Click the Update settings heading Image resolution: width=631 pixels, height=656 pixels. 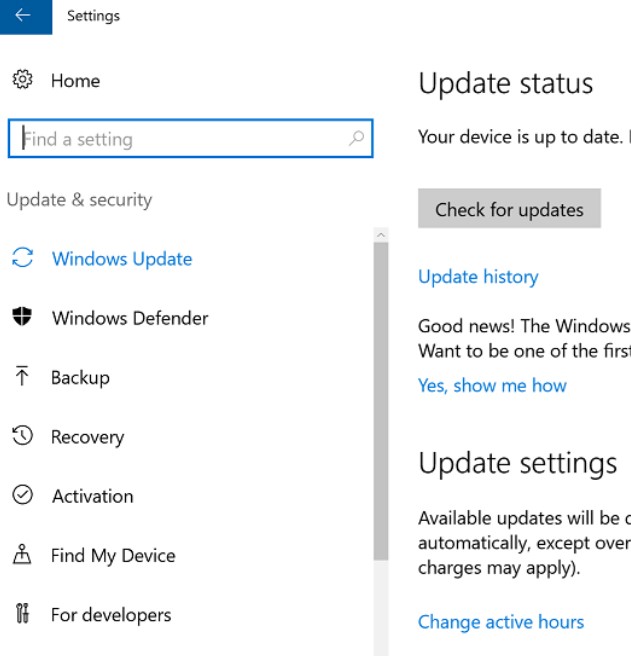(x=518, y=464)
